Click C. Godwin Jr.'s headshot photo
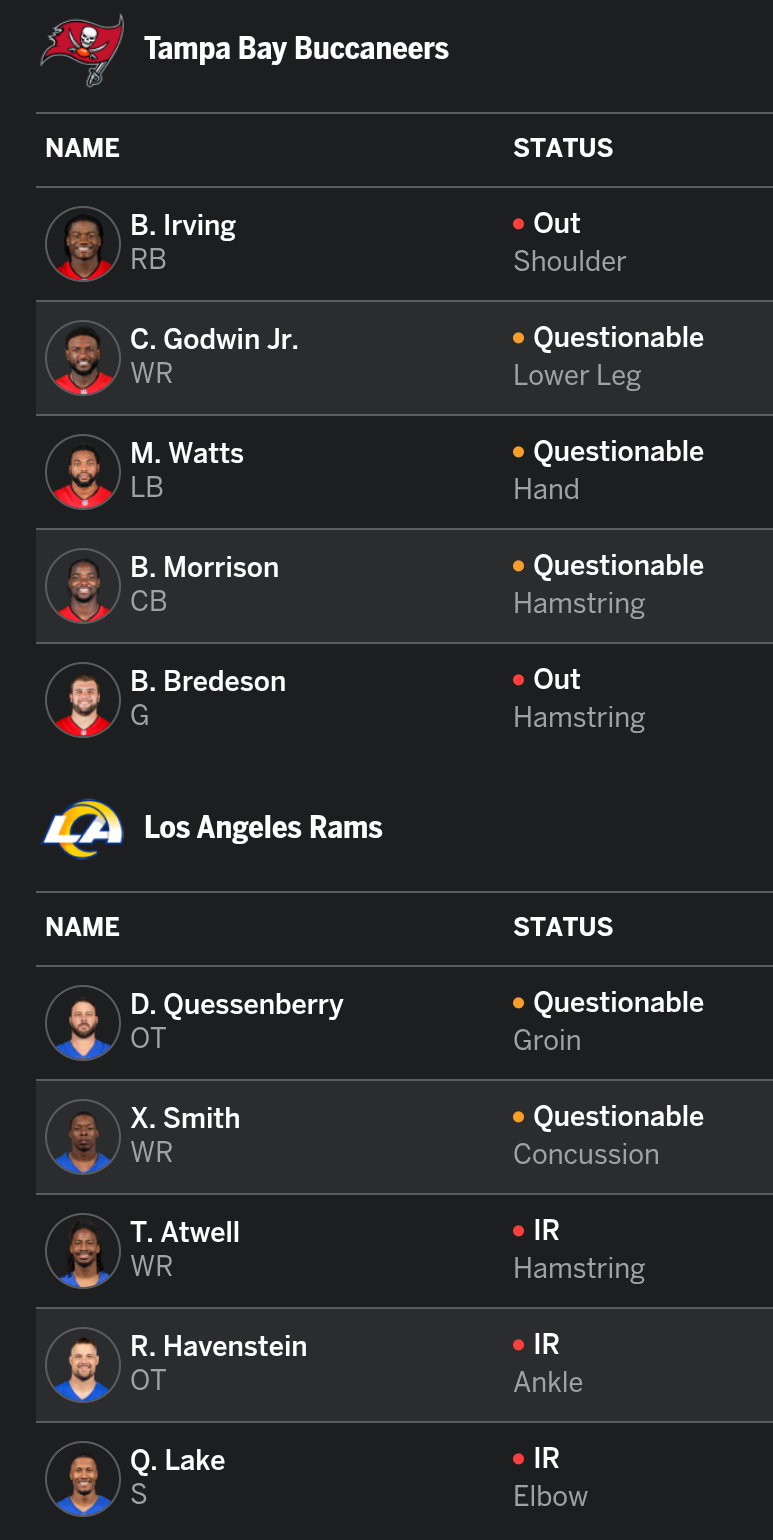This screenshot has width=773, height=1540. pyautogui.click(x=83, y=358)
